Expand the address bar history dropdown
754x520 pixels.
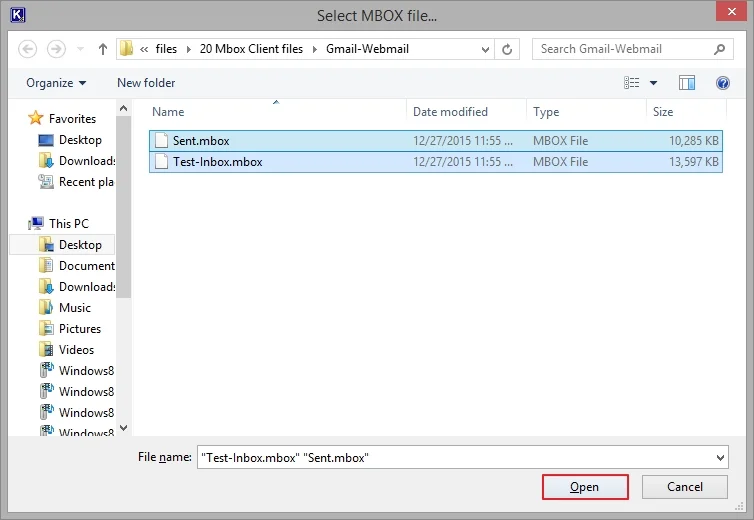click(485, 50)
